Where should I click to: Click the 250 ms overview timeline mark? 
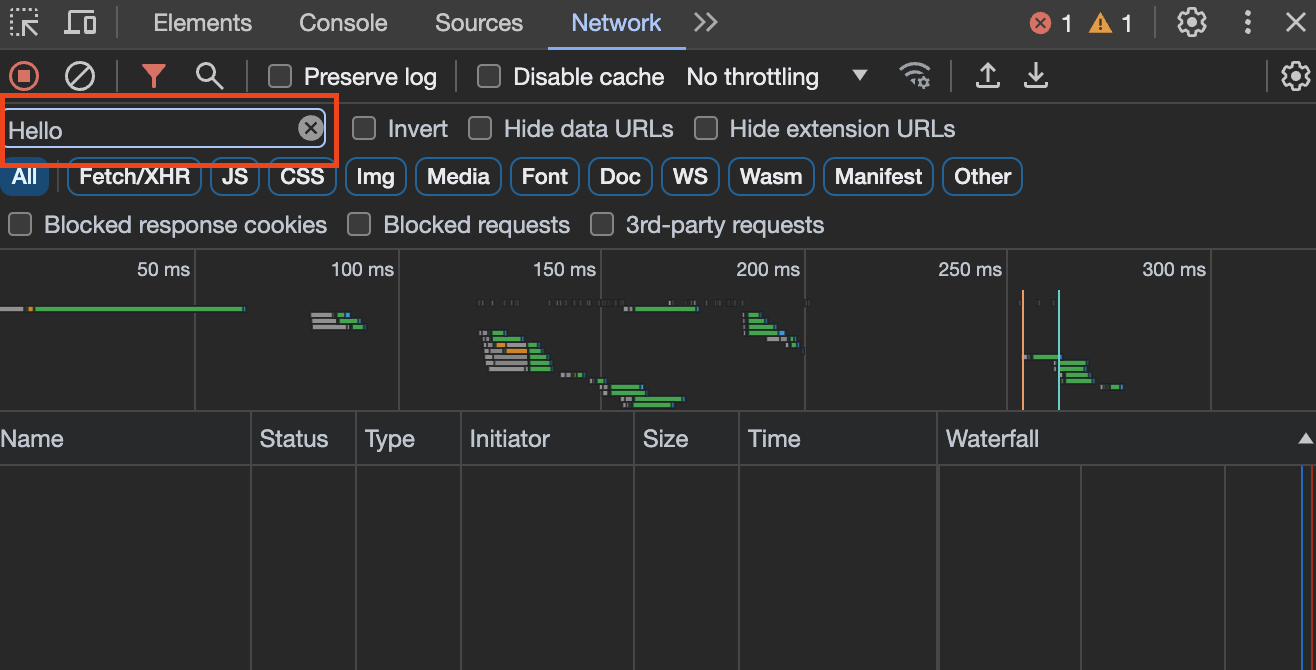tap(969, 269)
